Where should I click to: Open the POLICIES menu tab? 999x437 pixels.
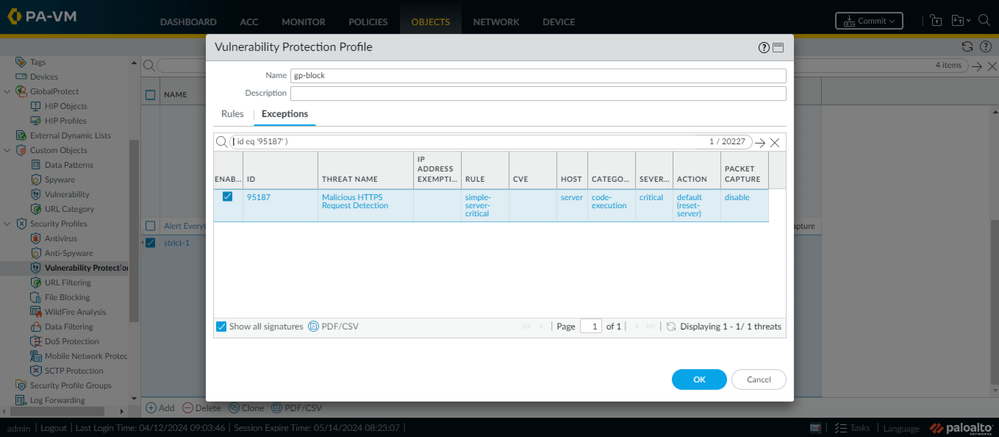pyautogui.click(x=368, y=22)
